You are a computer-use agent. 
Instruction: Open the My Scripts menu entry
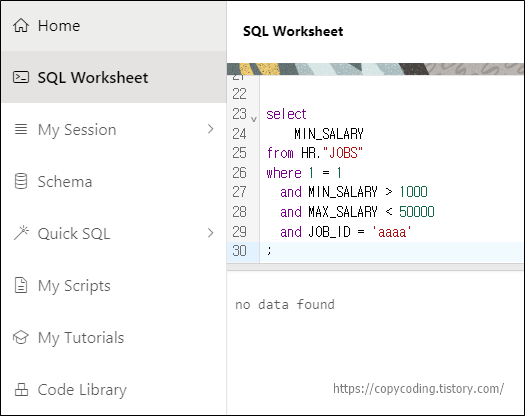(114, 285)
